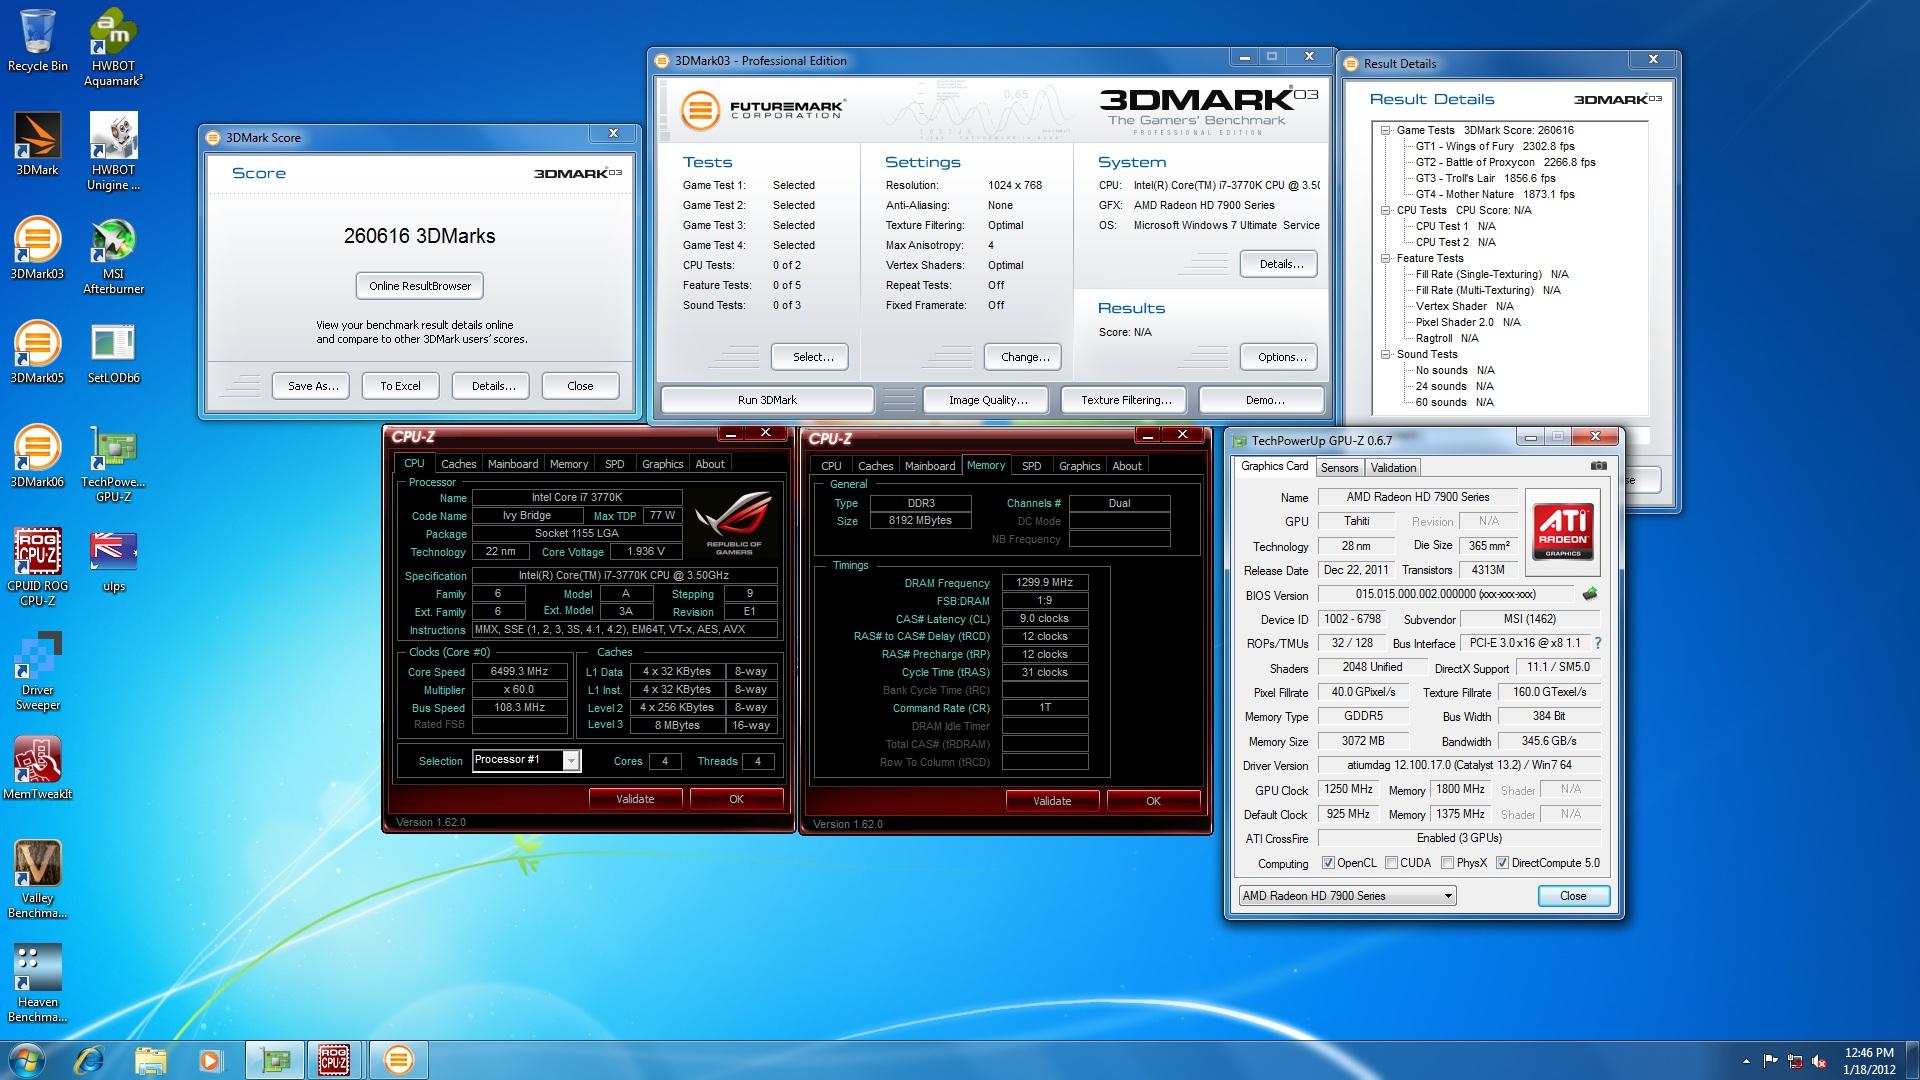Image resolution: width=1920 pixels, height=1080 pixels.
Task: Collapse the Sound Tests tree node
Action: [x=1386, y=354]
